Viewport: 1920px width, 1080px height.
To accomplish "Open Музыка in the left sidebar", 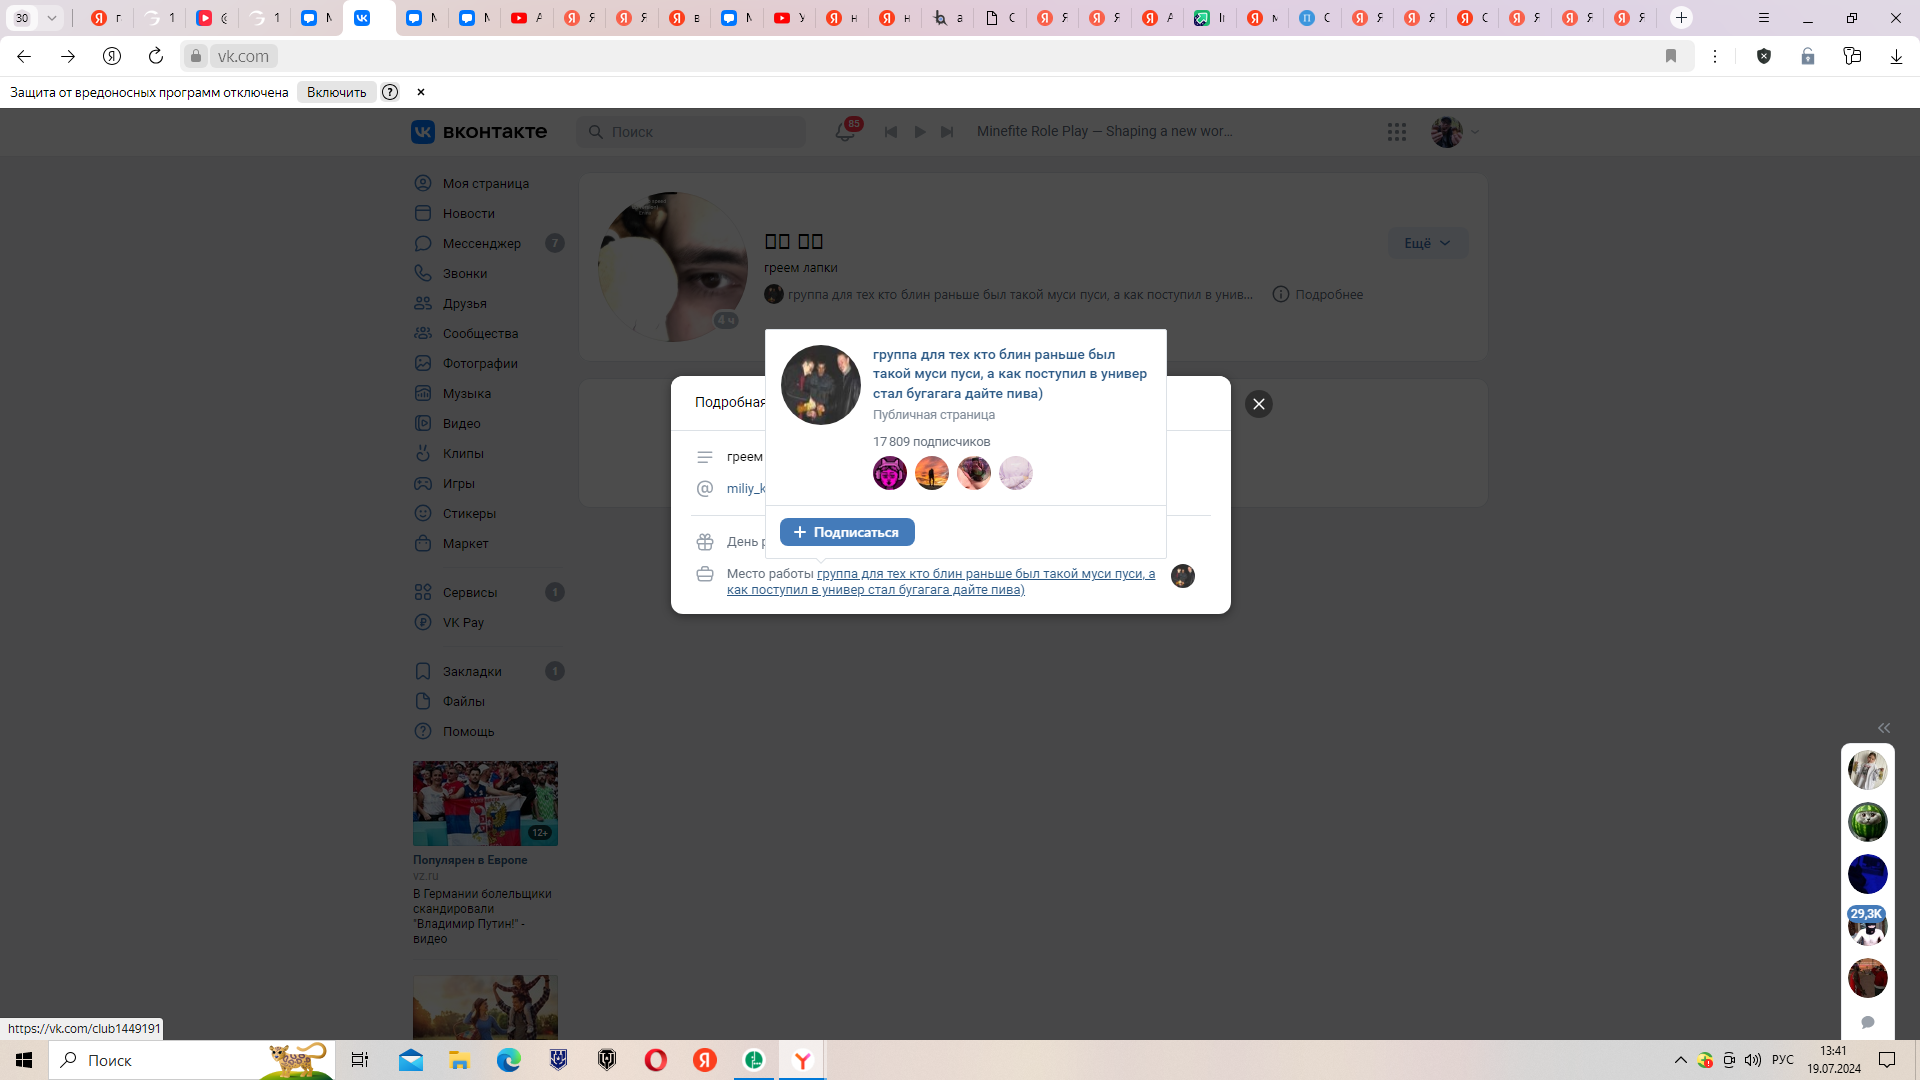I will pos(466,394).
